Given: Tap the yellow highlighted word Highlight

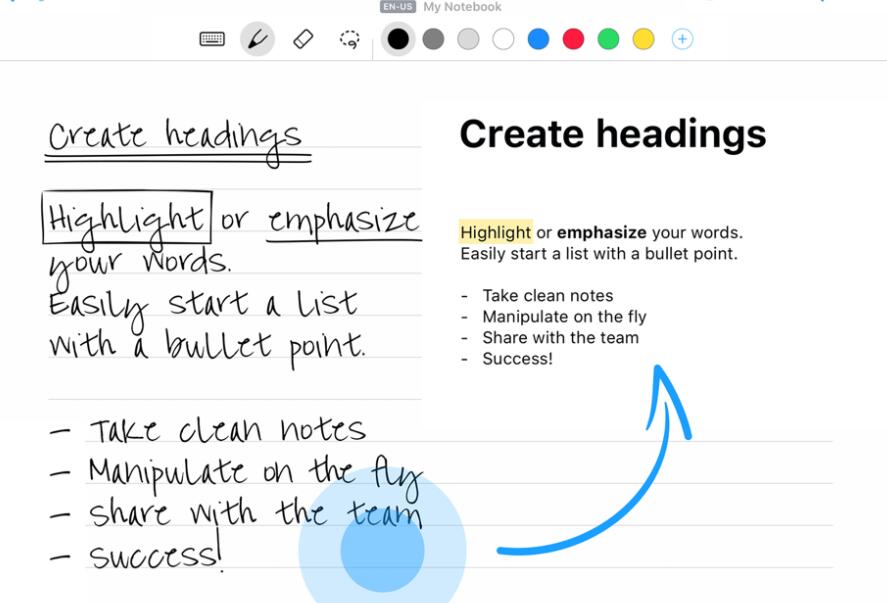Looking at the screenshot, I should point(496,232).
